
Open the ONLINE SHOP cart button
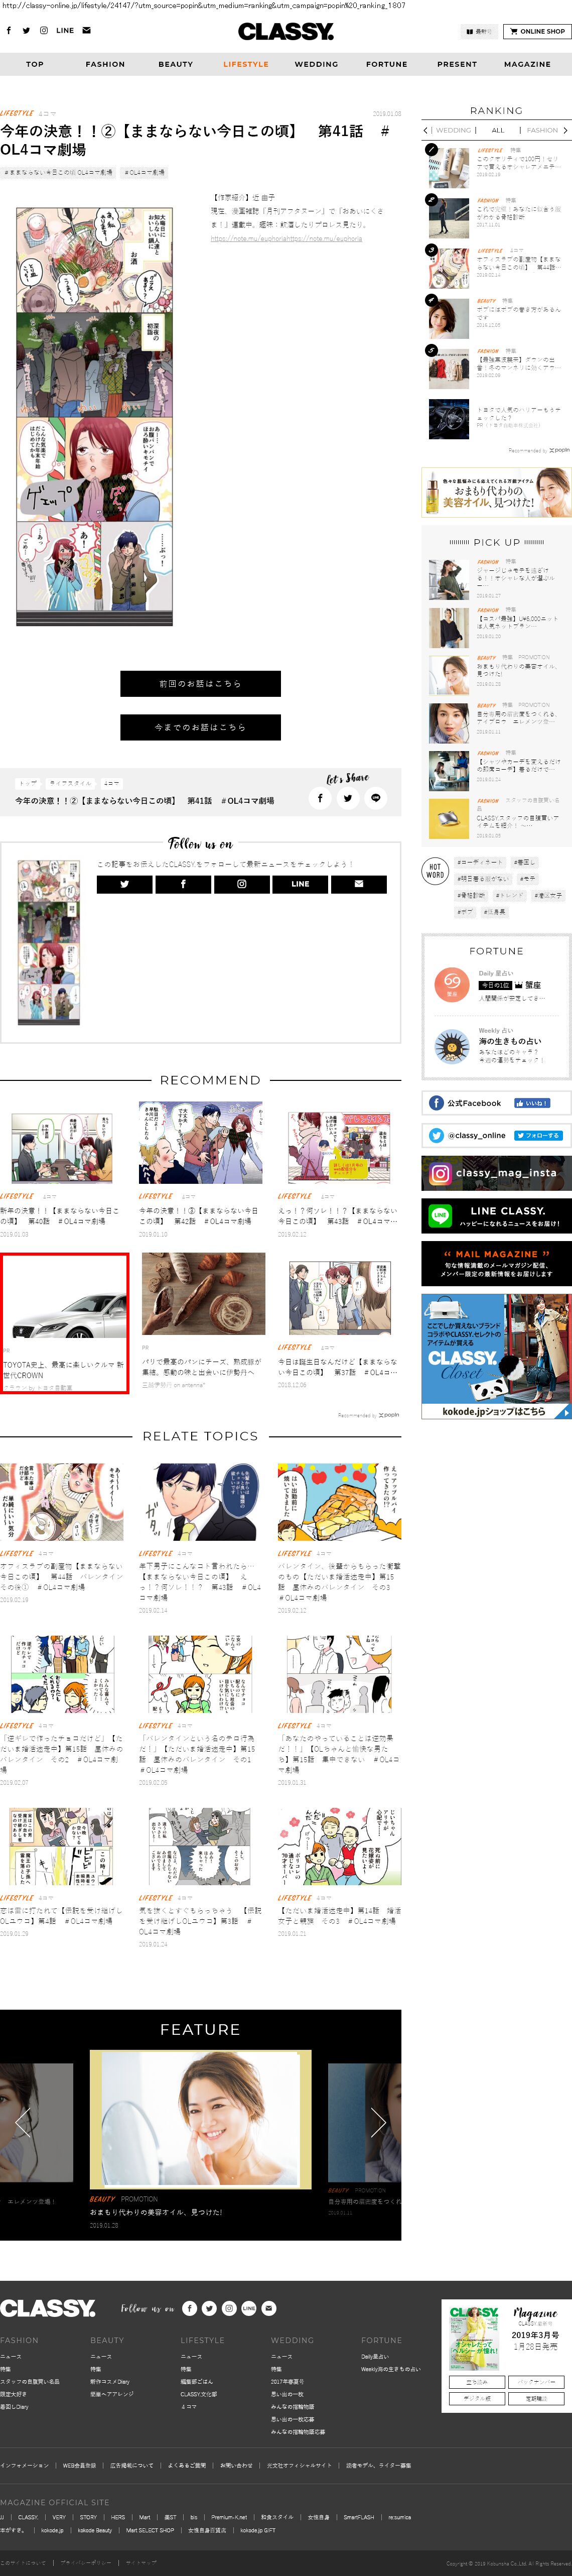click(537, 31)
